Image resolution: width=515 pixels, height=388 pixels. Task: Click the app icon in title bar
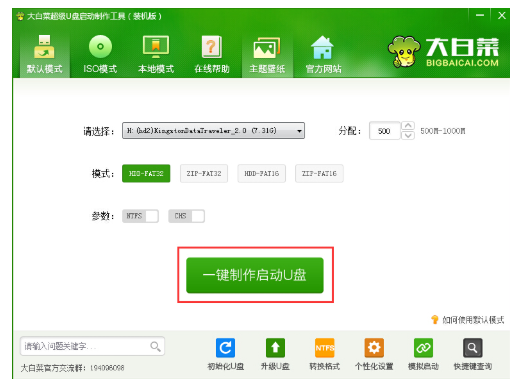pos(20,16)
